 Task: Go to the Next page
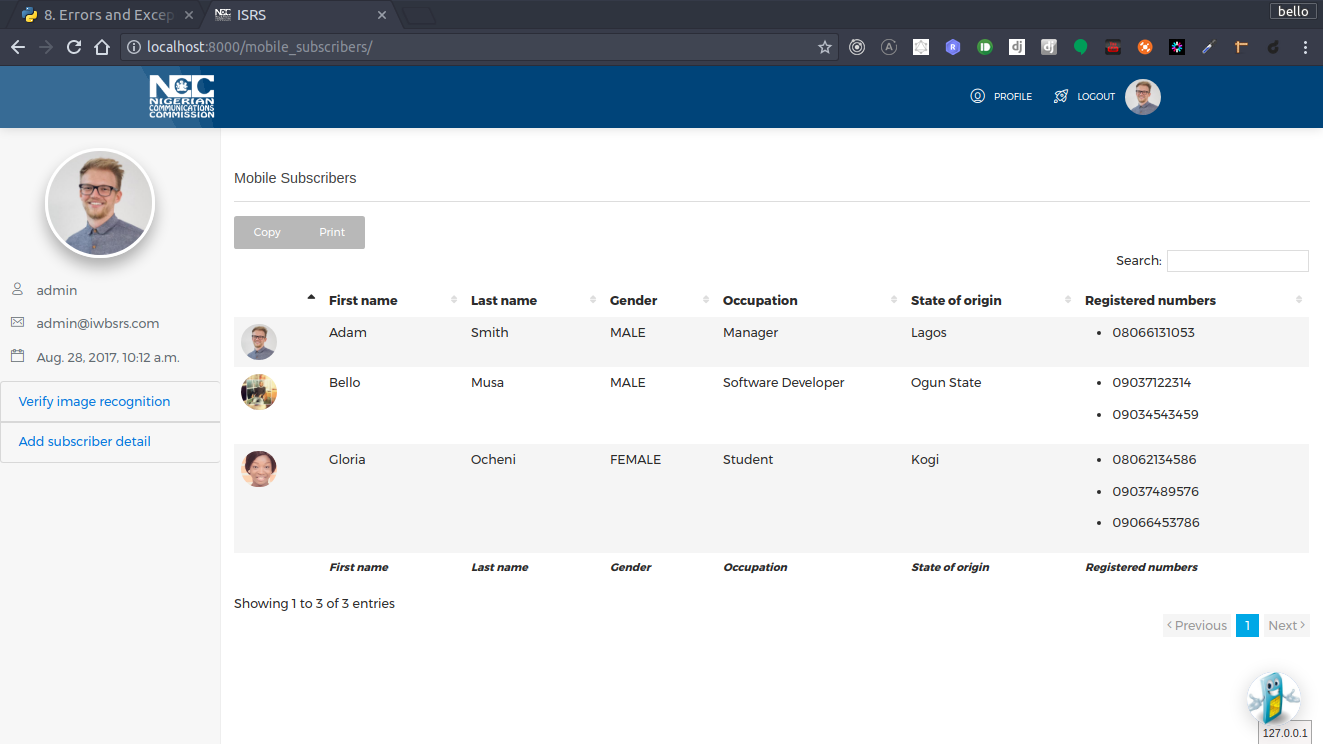[1286, 625]
